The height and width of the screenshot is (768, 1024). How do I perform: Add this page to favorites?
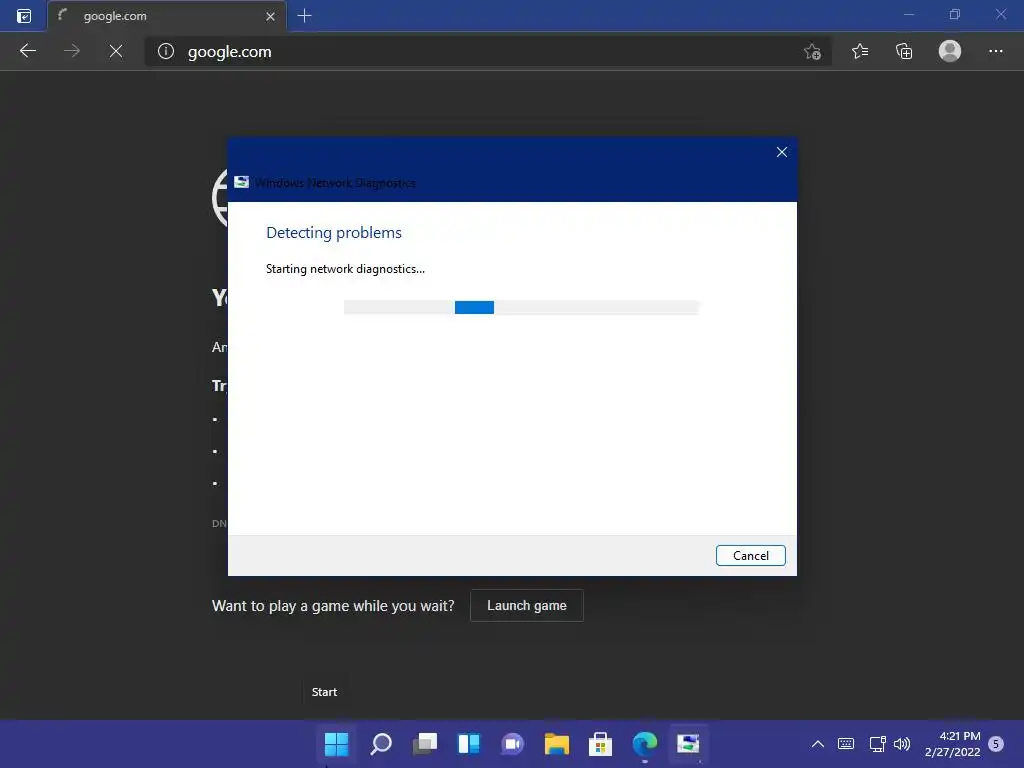point(812,52)
